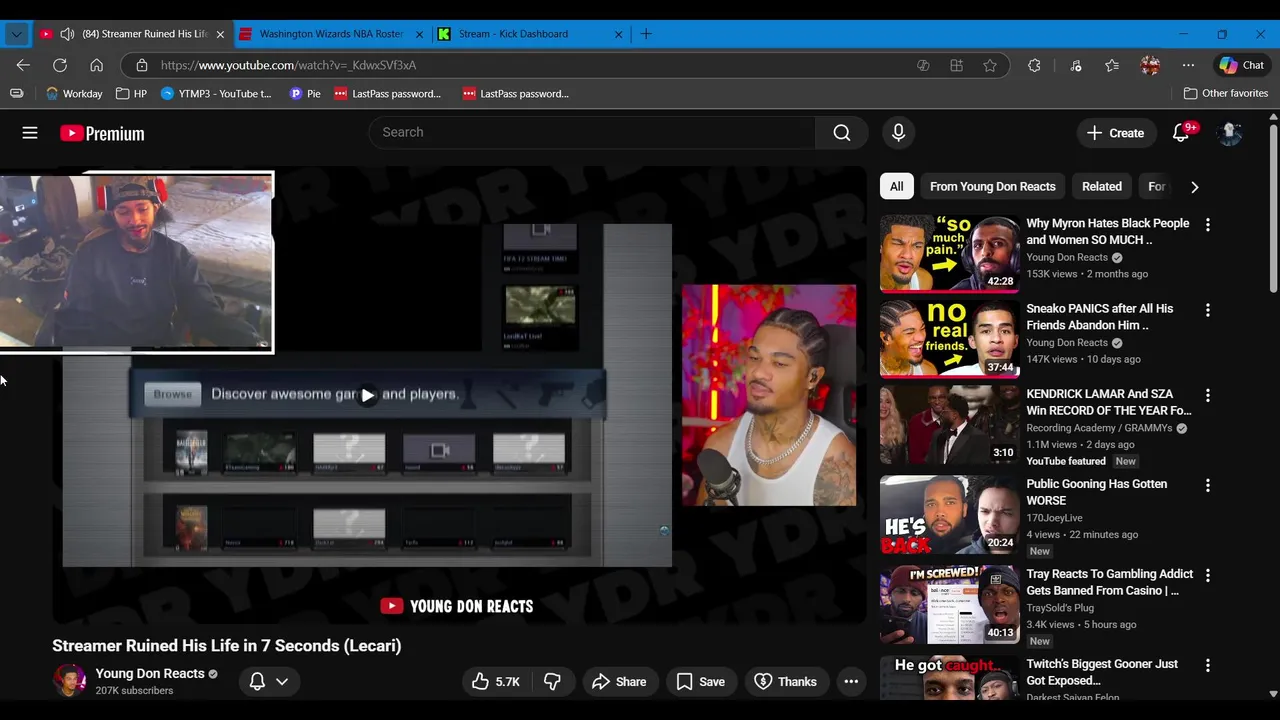Click the Create button
The height and width of the screenshot is (720, 1280).
(x=1116, y=133)
